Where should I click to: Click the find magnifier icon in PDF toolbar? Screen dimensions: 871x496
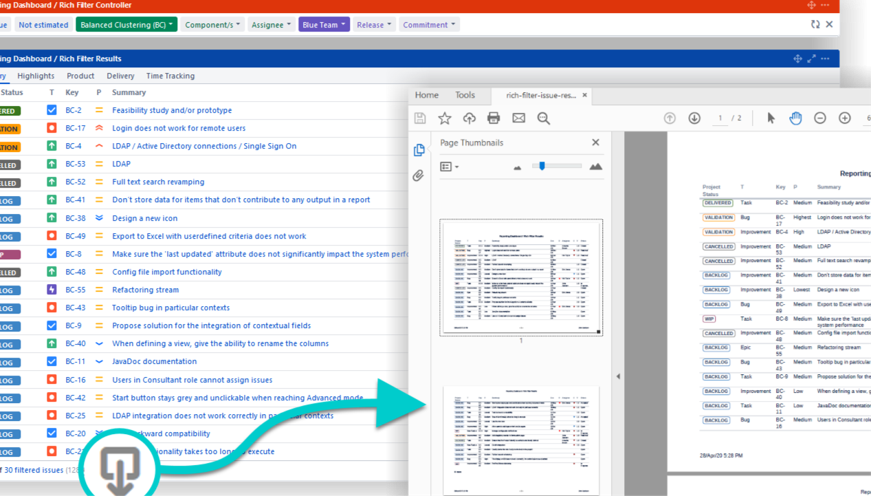(x=543, y=118)
